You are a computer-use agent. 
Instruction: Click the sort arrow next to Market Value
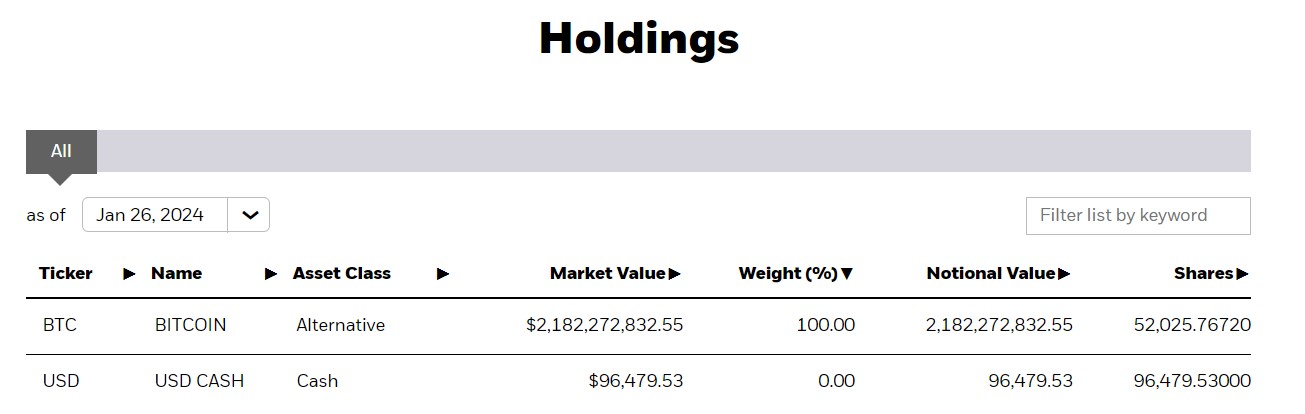tap(675, 274)
